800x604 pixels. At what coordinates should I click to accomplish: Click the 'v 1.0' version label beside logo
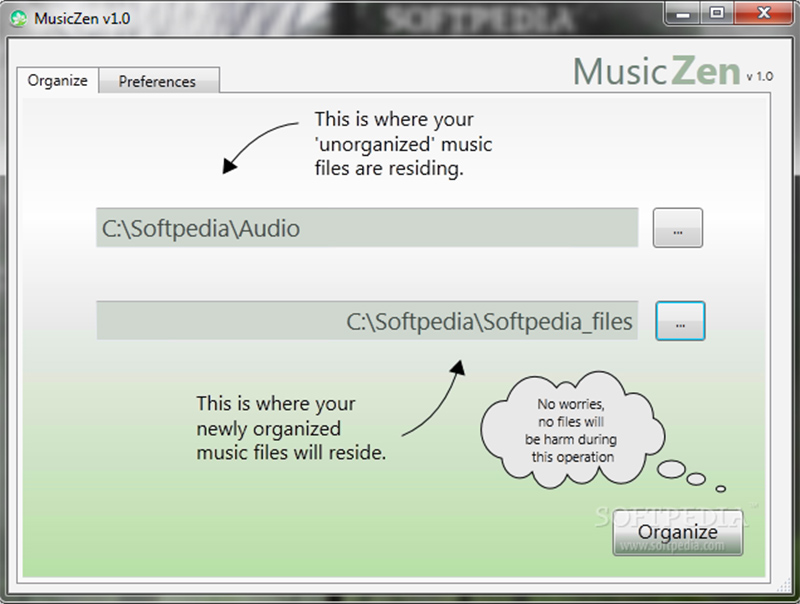tap(760, 77)
